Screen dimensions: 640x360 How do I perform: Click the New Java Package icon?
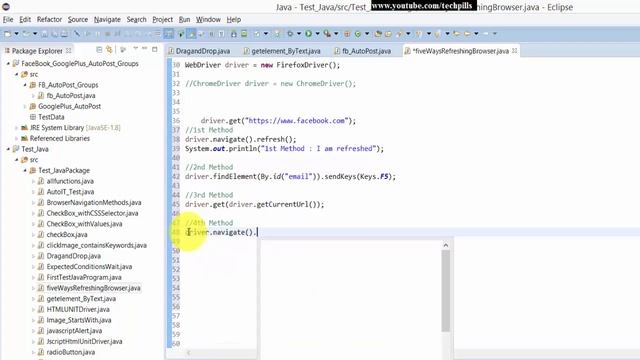point(347,34)
